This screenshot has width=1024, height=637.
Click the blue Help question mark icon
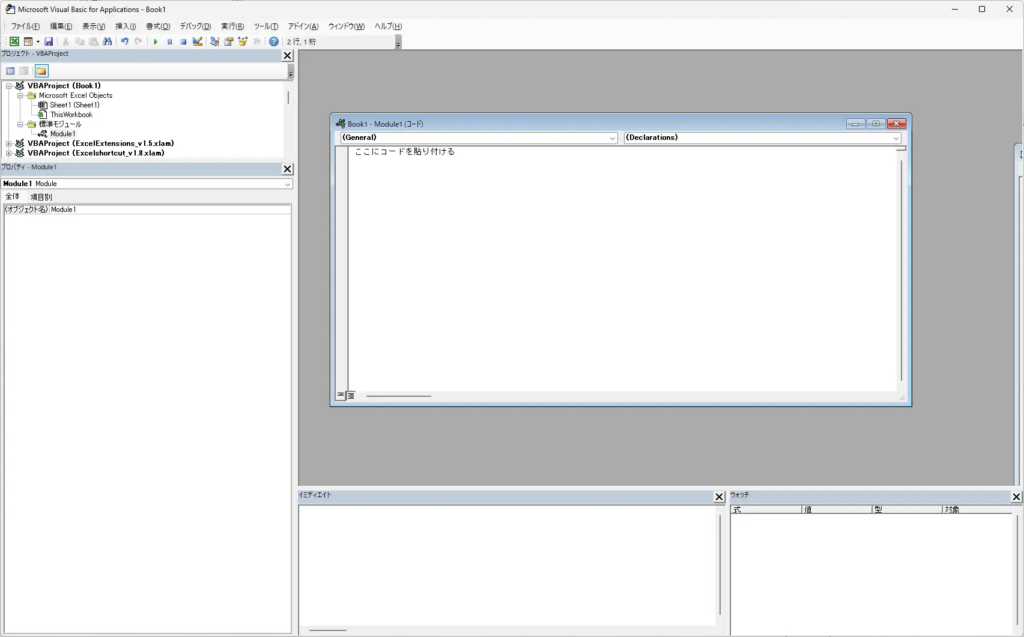pyautogui.click(x=273, y=42)
